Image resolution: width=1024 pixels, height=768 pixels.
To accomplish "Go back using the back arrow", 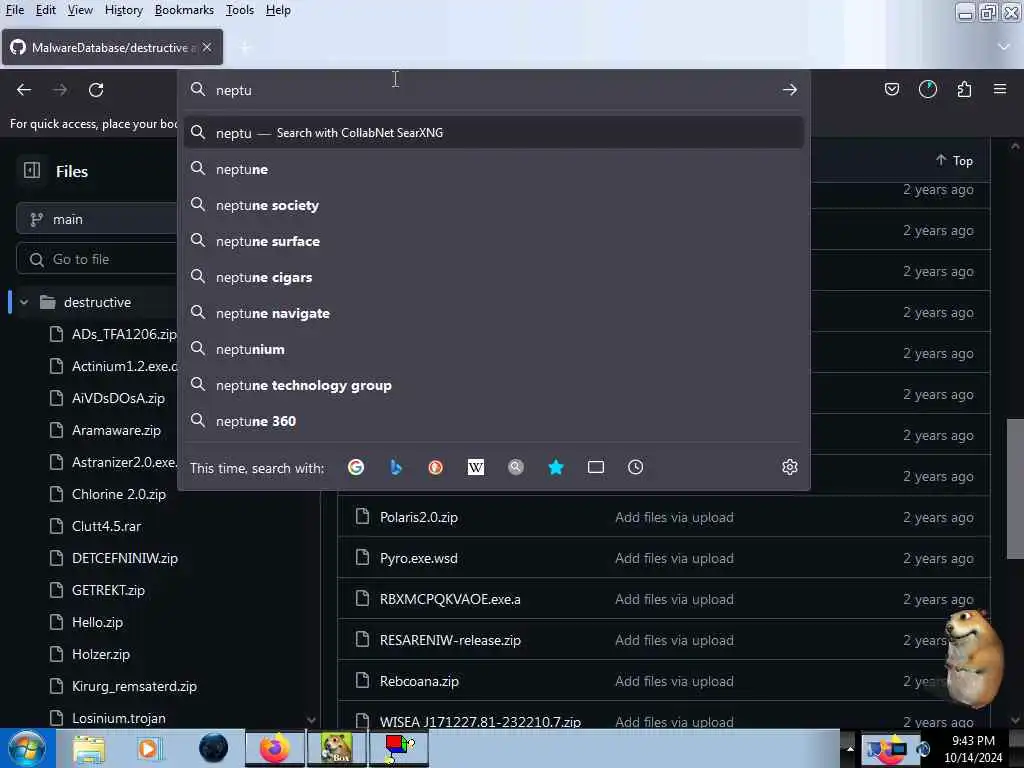I will pos(24,89).
